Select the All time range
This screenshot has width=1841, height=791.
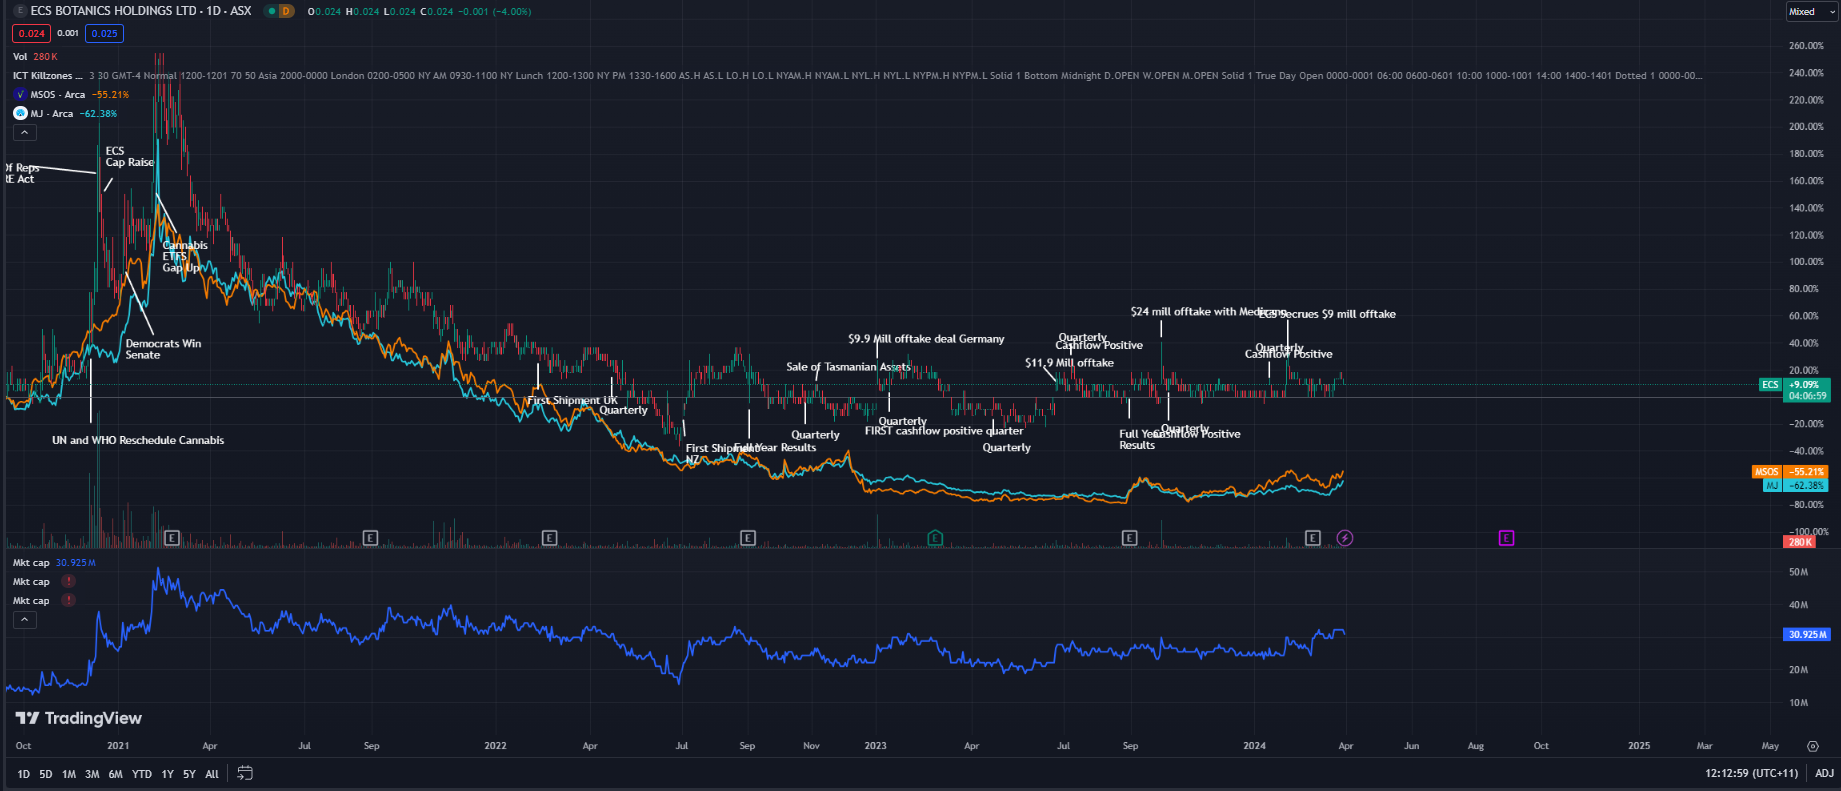pyautogui.click(x=212, y=774)
